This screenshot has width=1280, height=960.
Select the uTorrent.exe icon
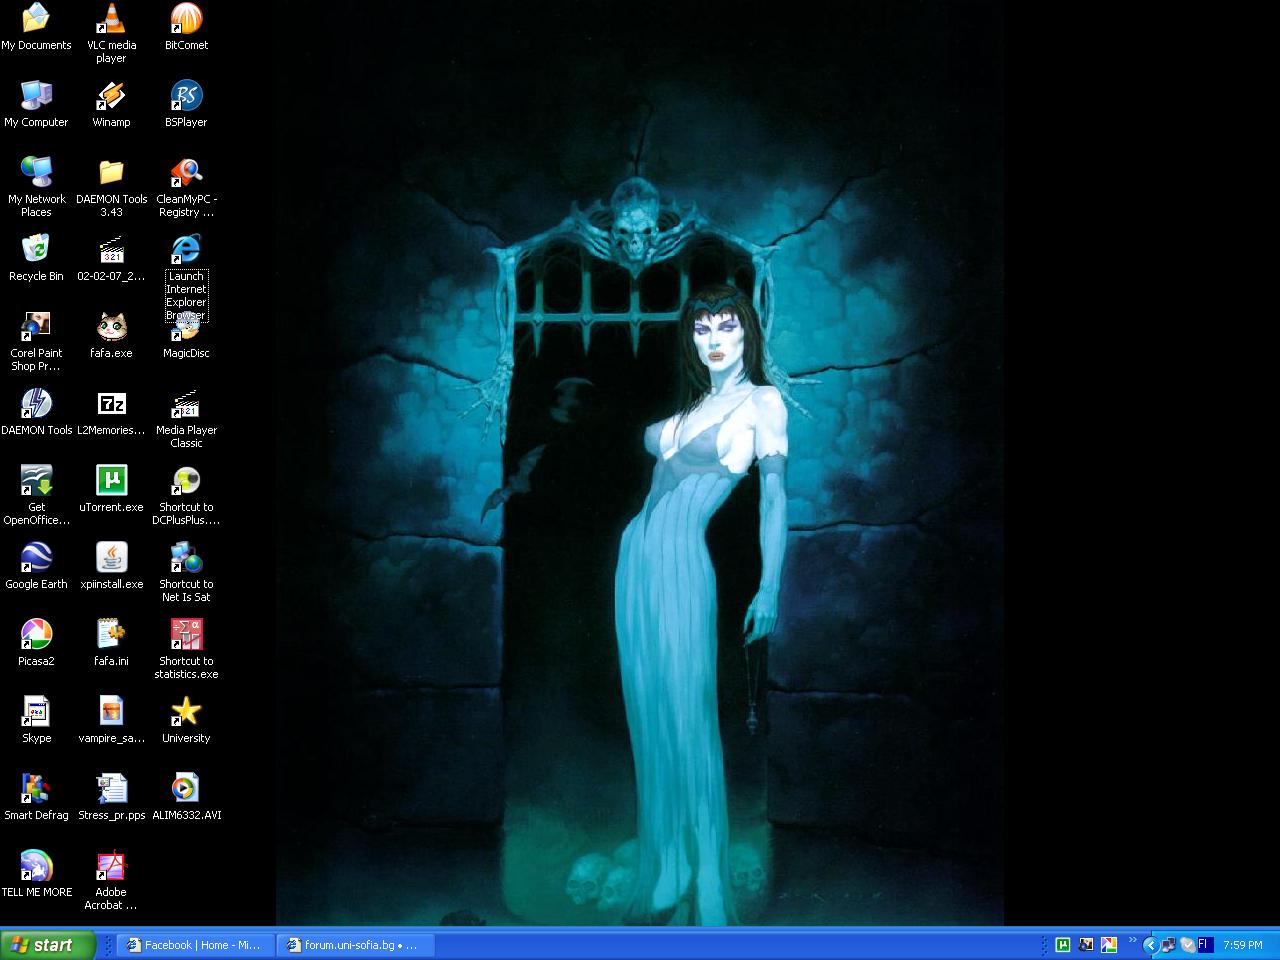111,482
